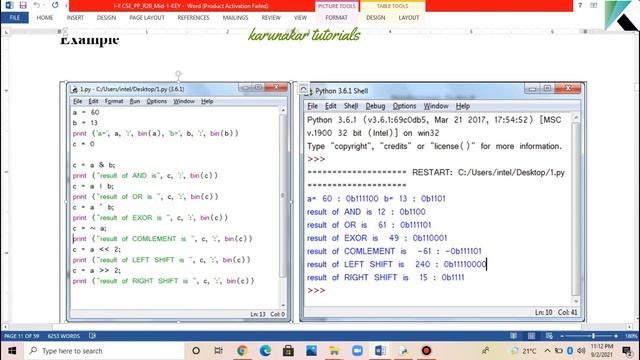Image resolution: width=640 pixels, height=360 pixels.
Task: Click the zoom out minus button
Action: [x=562, y=336]
